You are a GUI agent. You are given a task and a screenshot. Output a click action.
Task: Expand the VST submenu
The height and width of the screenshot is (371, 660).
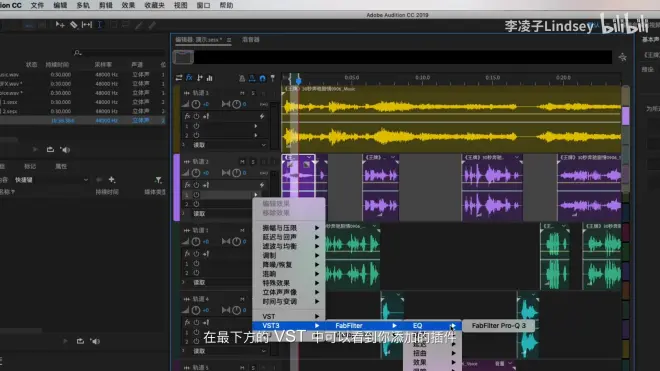[289, 316]
